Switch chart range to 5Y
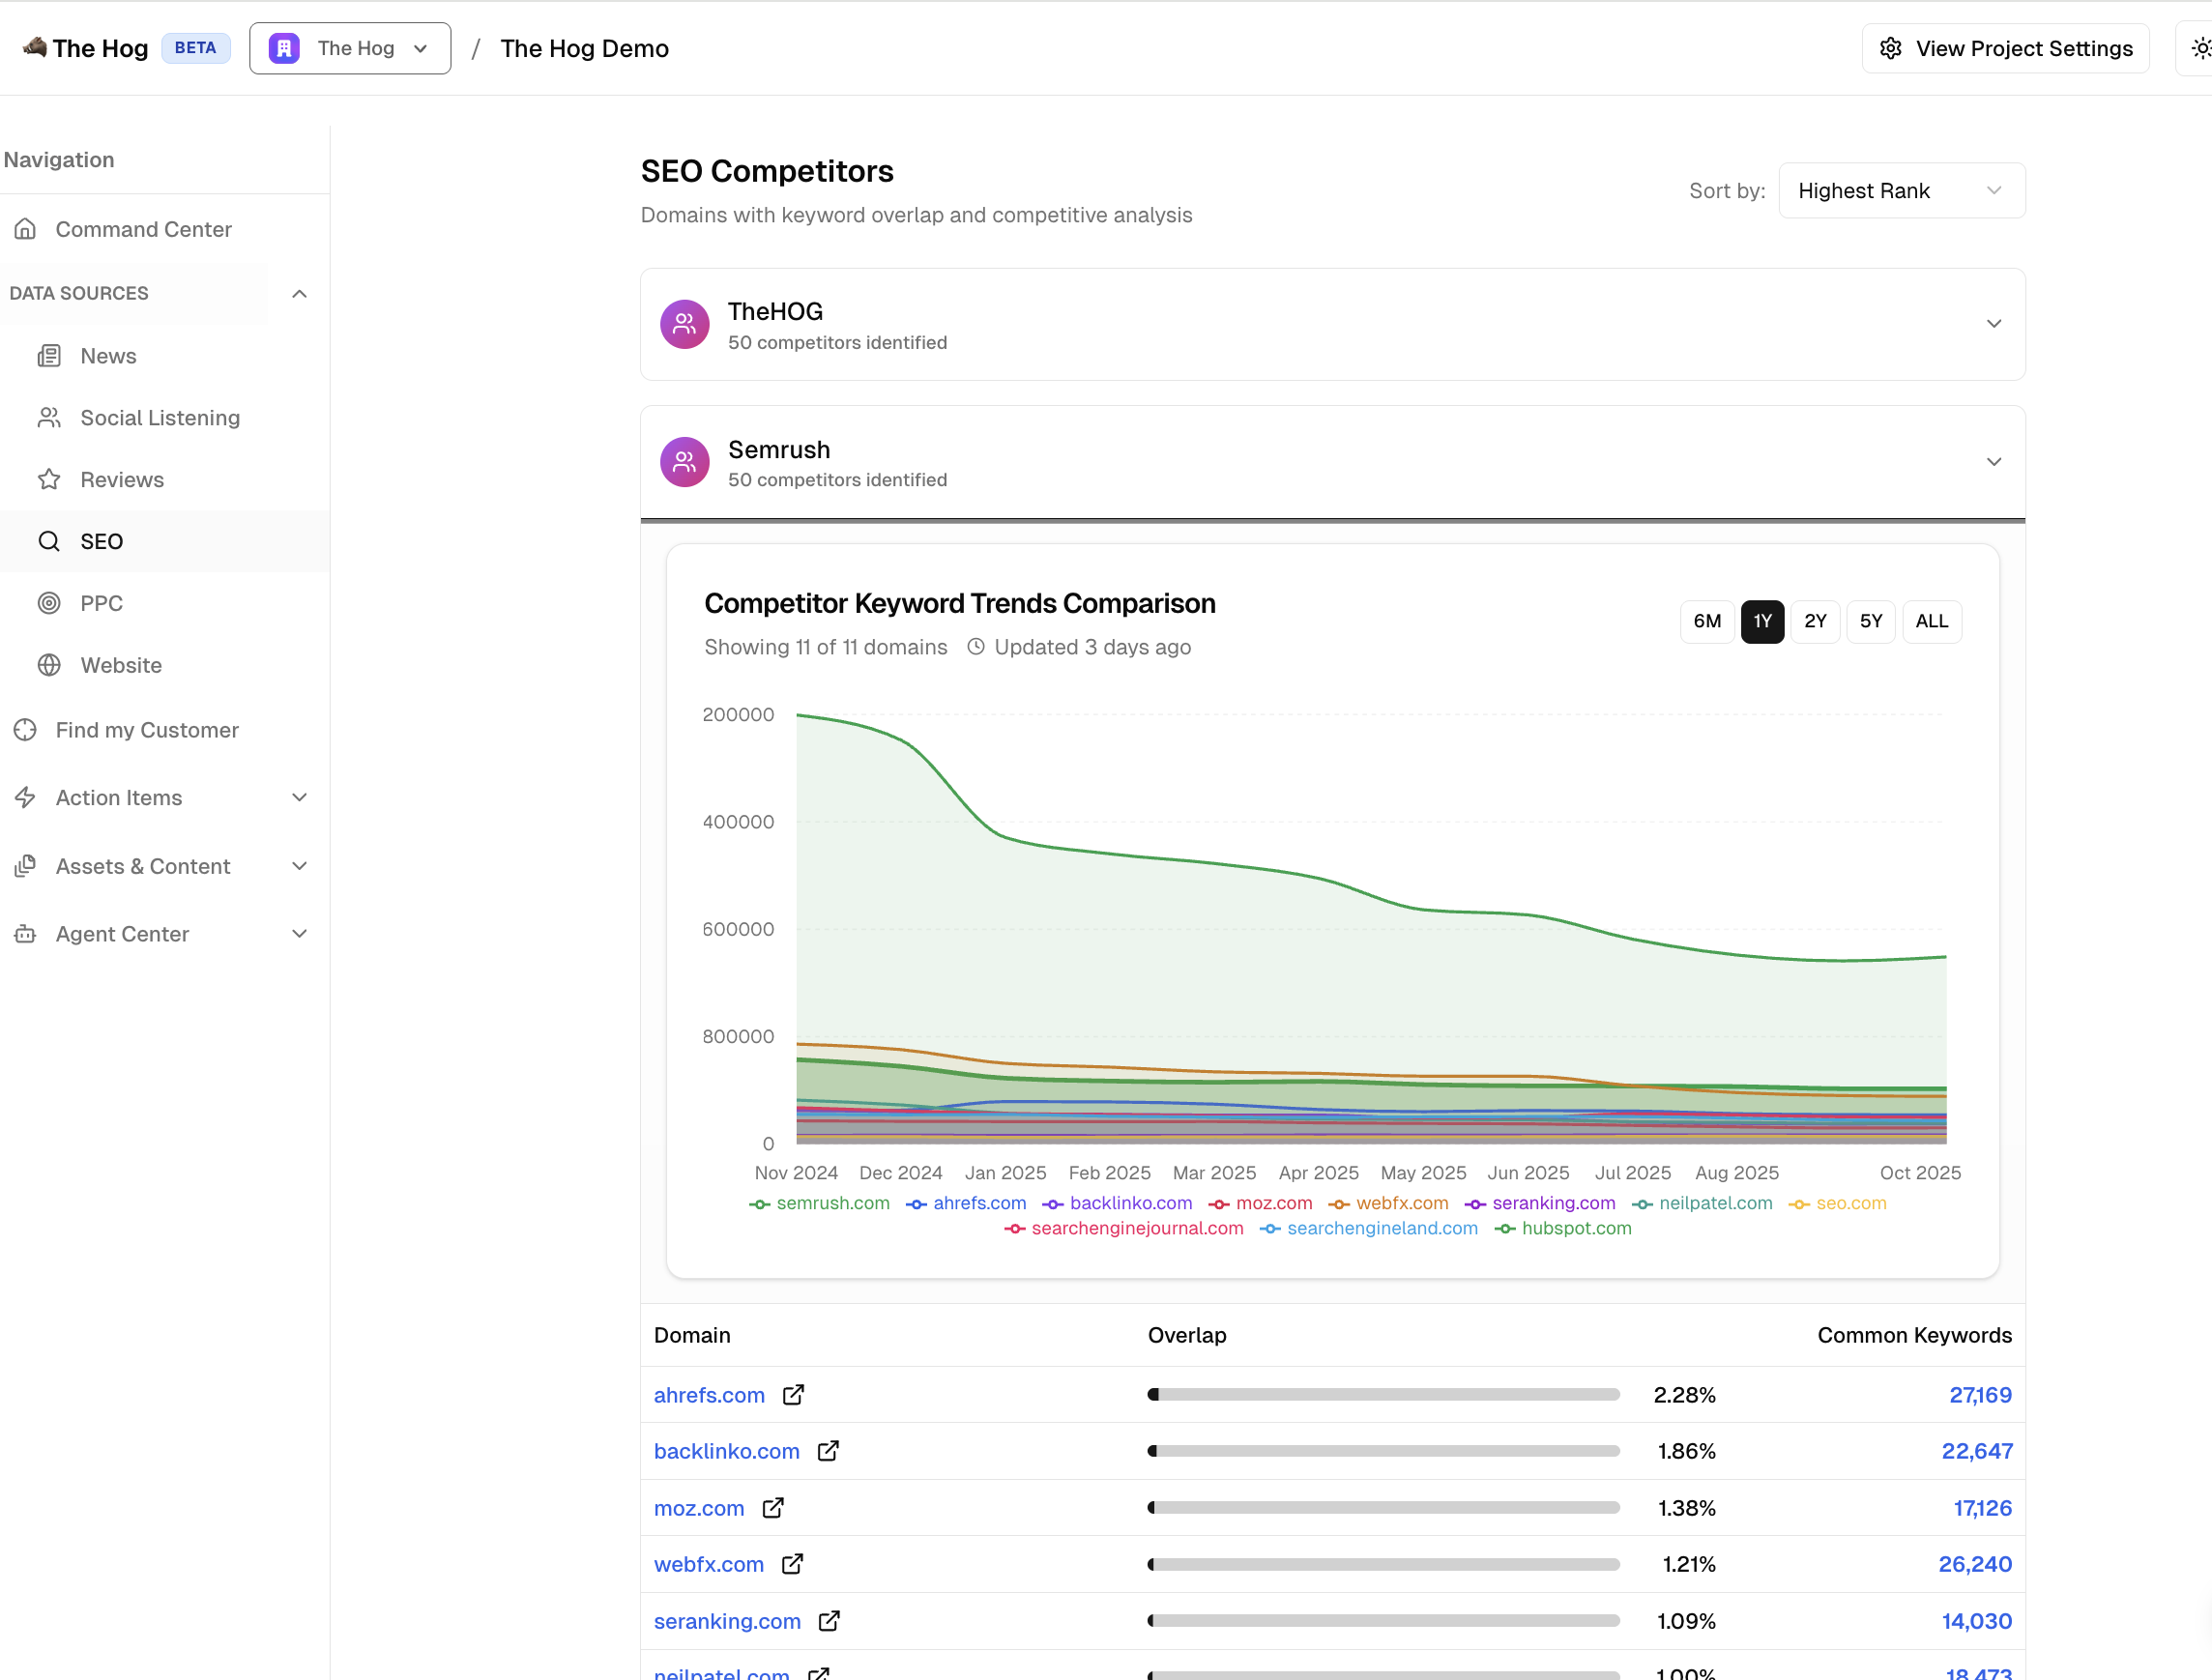This screenshot has width=2212, height=1680. coord(1870,621)
